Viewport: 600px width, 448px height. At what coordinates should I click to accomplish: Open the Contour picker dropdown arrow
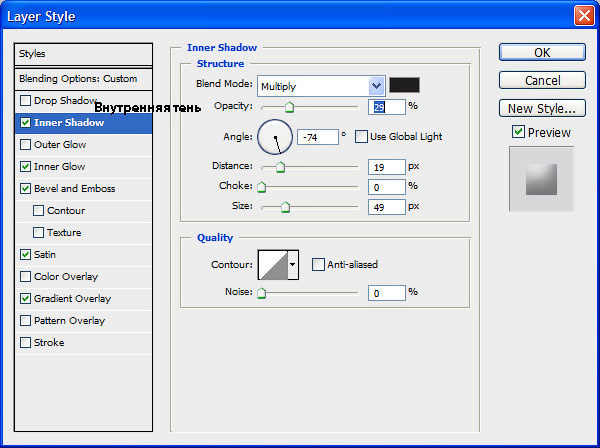click(293, 265)
